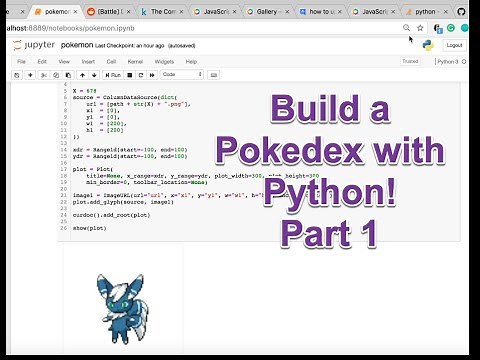Click the browser address bar URL

70,28
